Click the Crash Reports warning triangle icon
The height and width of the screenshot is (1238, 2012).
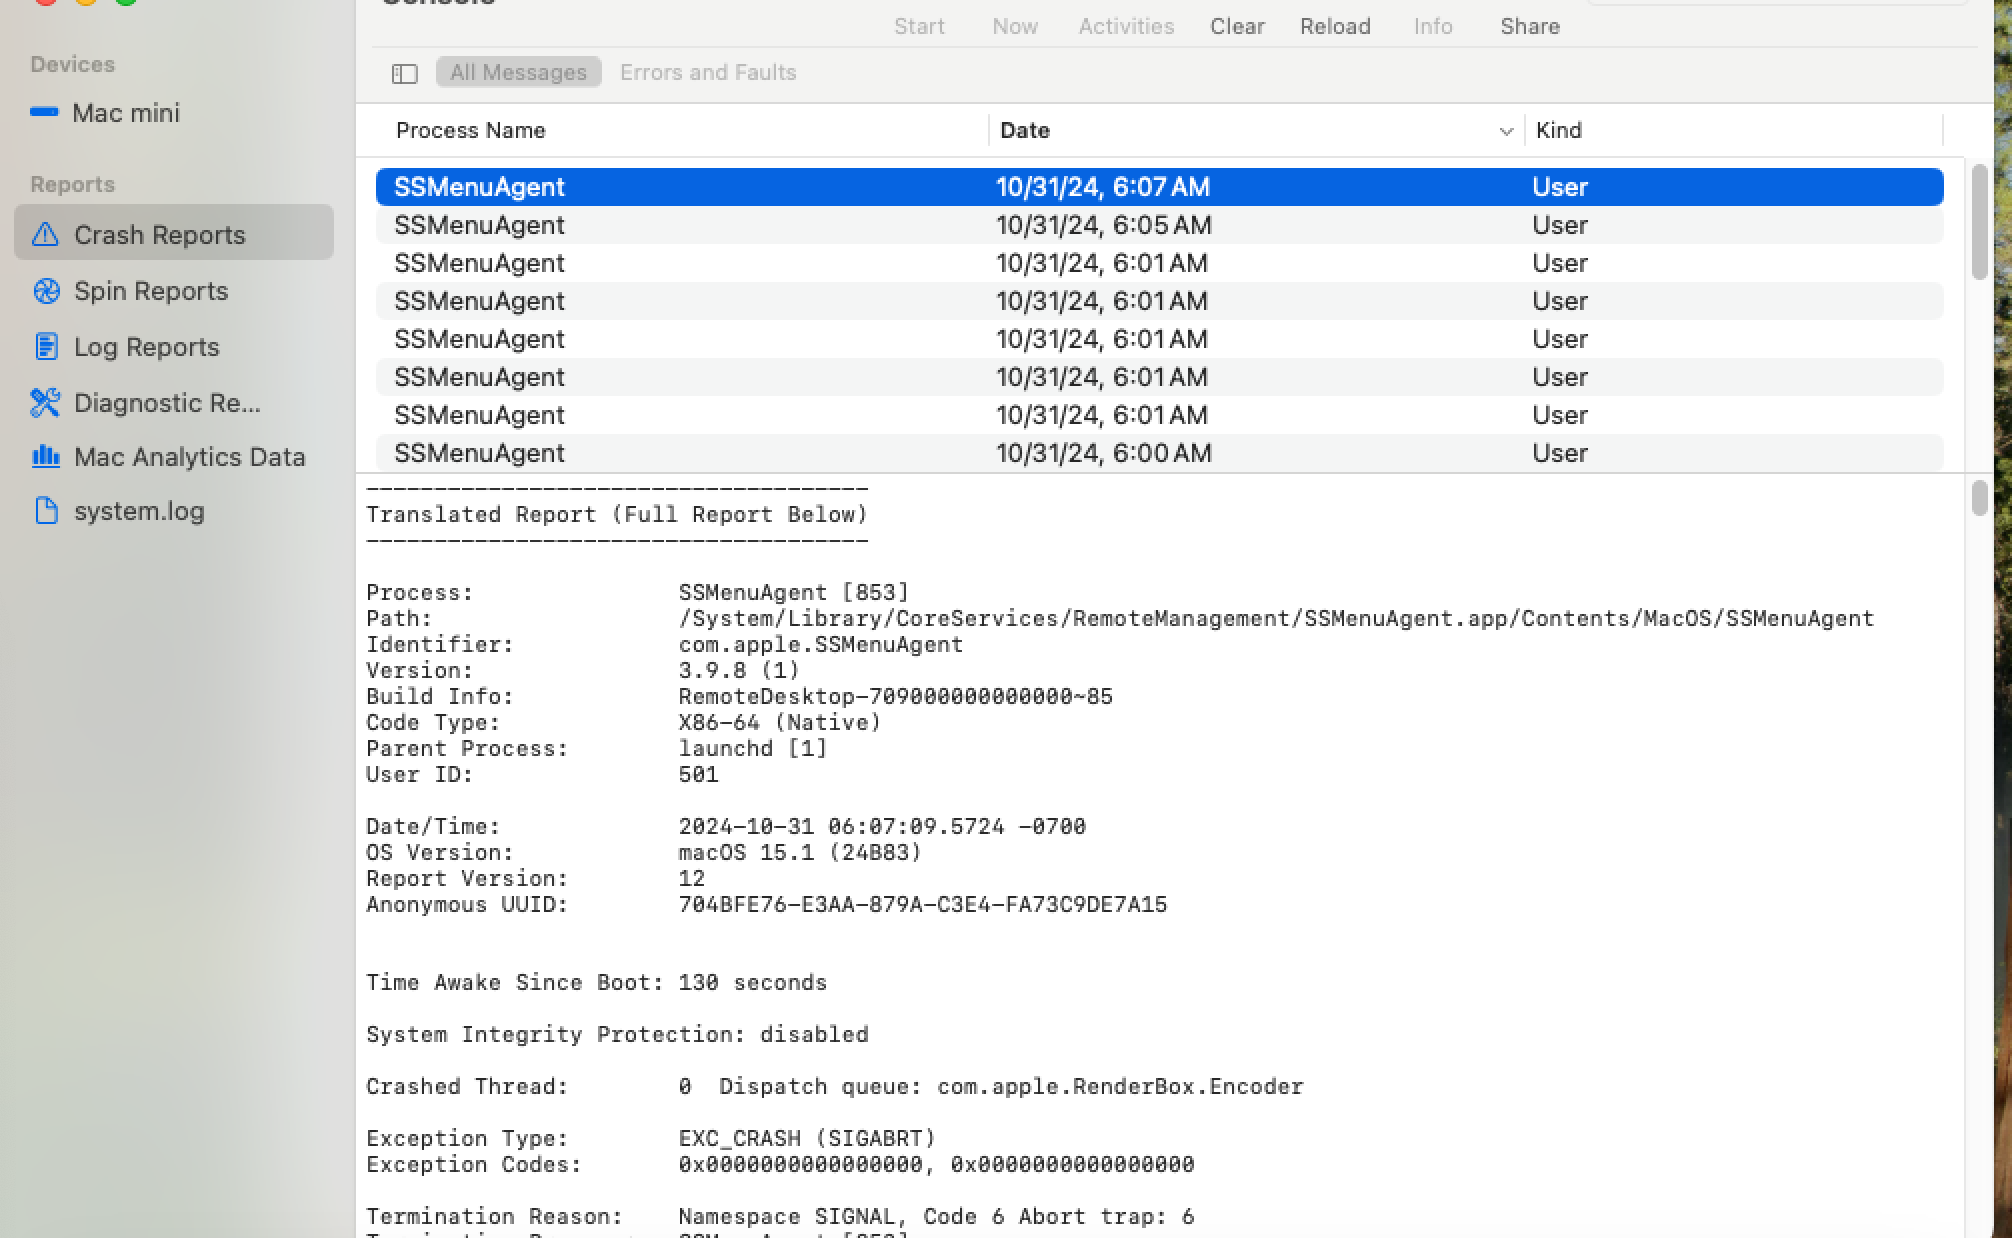(45, 234)
